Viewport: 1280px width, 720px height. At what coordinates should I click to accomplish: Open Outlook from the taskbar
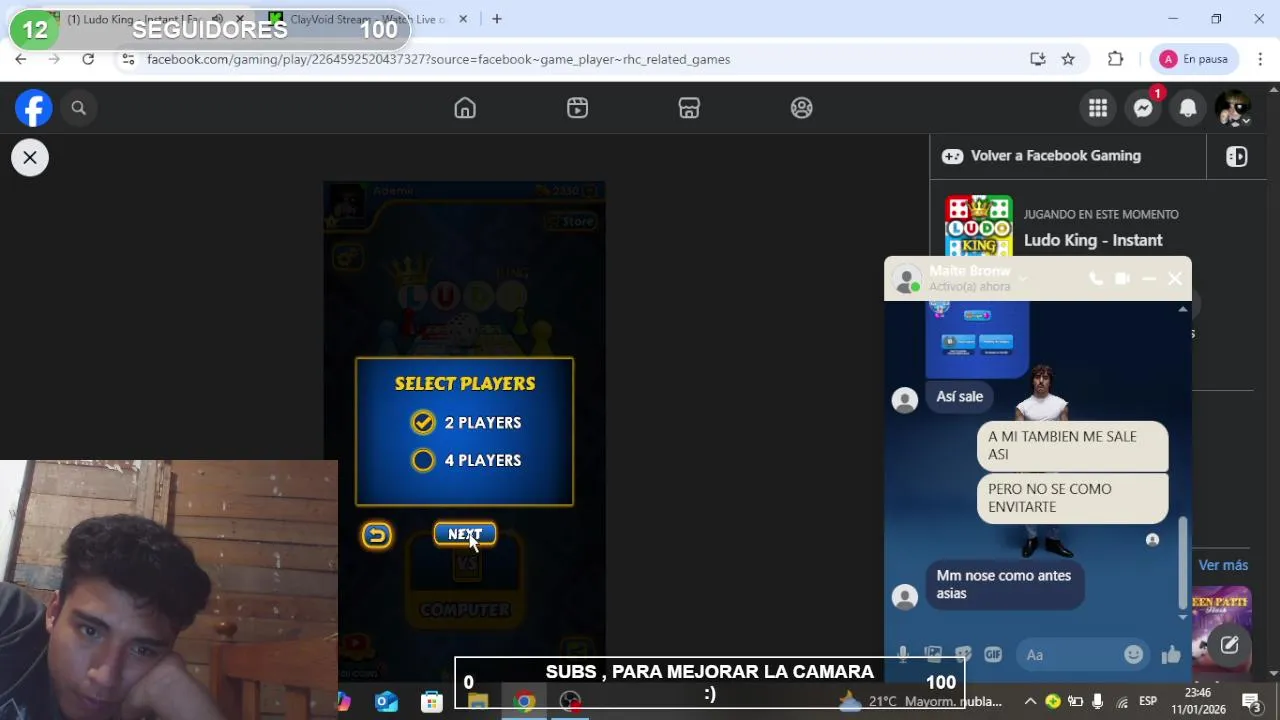(x=386, y=702)
